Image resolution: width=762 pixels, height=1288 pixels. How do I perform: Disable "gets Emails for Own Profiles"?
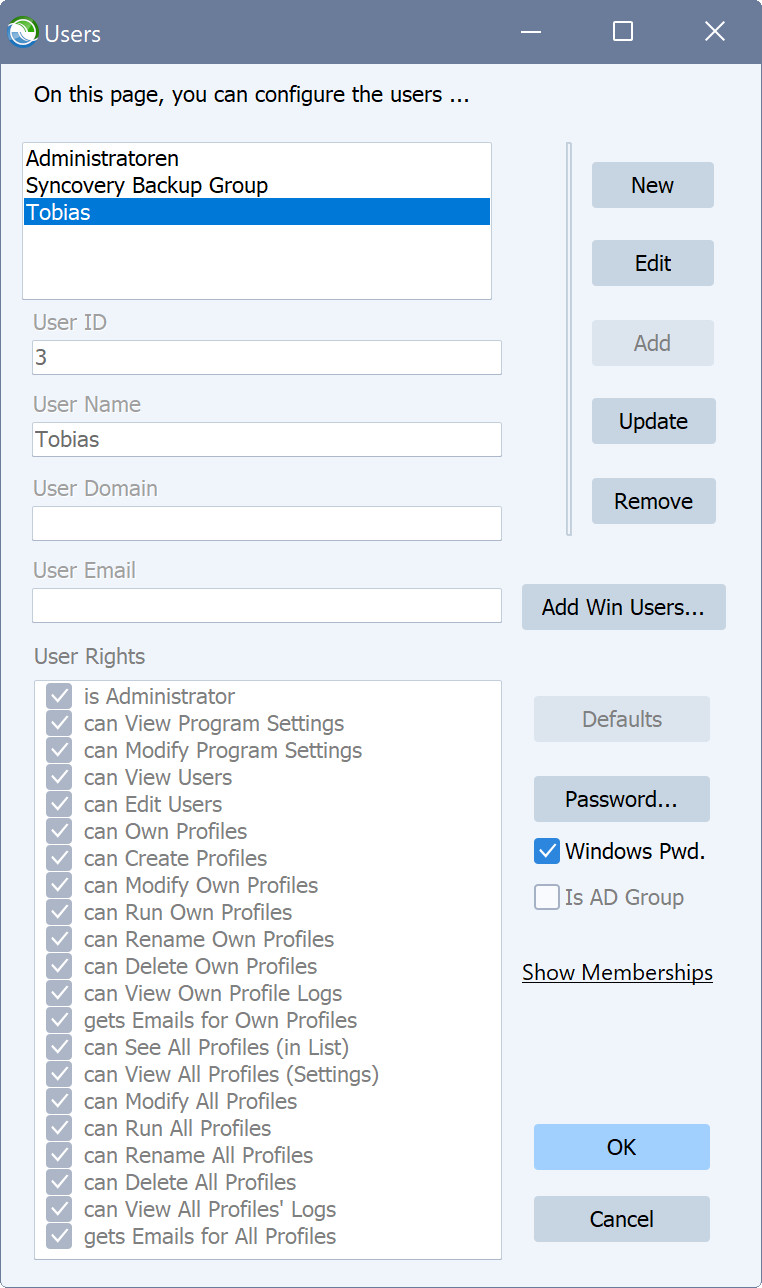58,1020
